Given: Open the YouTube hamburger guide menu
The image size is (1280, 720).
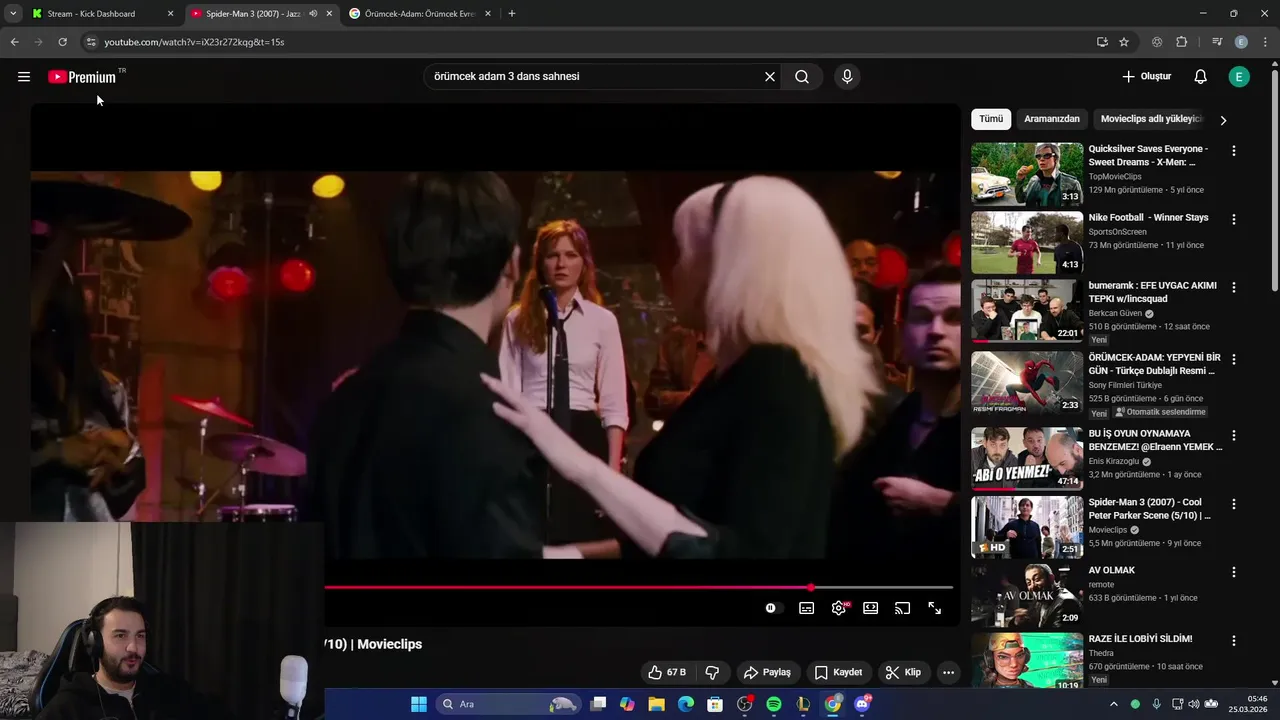Looking at the screenshot, I should [24, 77].
